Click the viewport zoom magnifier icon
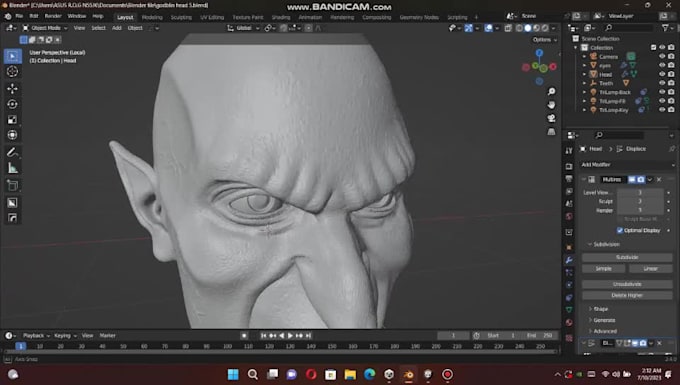This screenshot has height=385, width=680. (551, 91)
